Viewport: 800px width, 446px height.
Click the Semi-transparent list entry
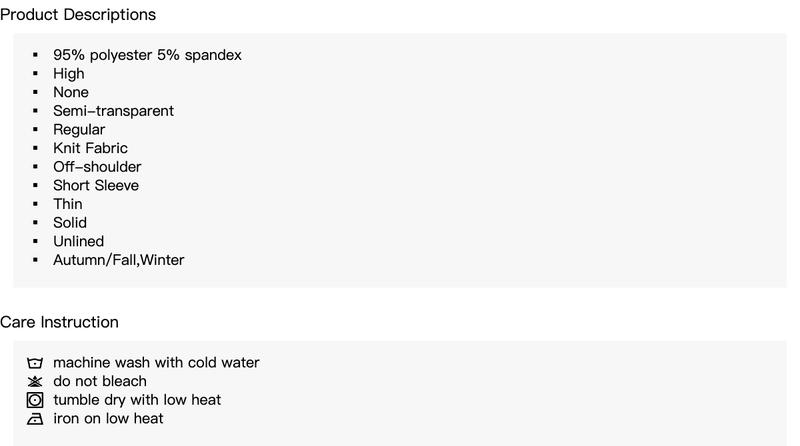[x=113, y=111]
